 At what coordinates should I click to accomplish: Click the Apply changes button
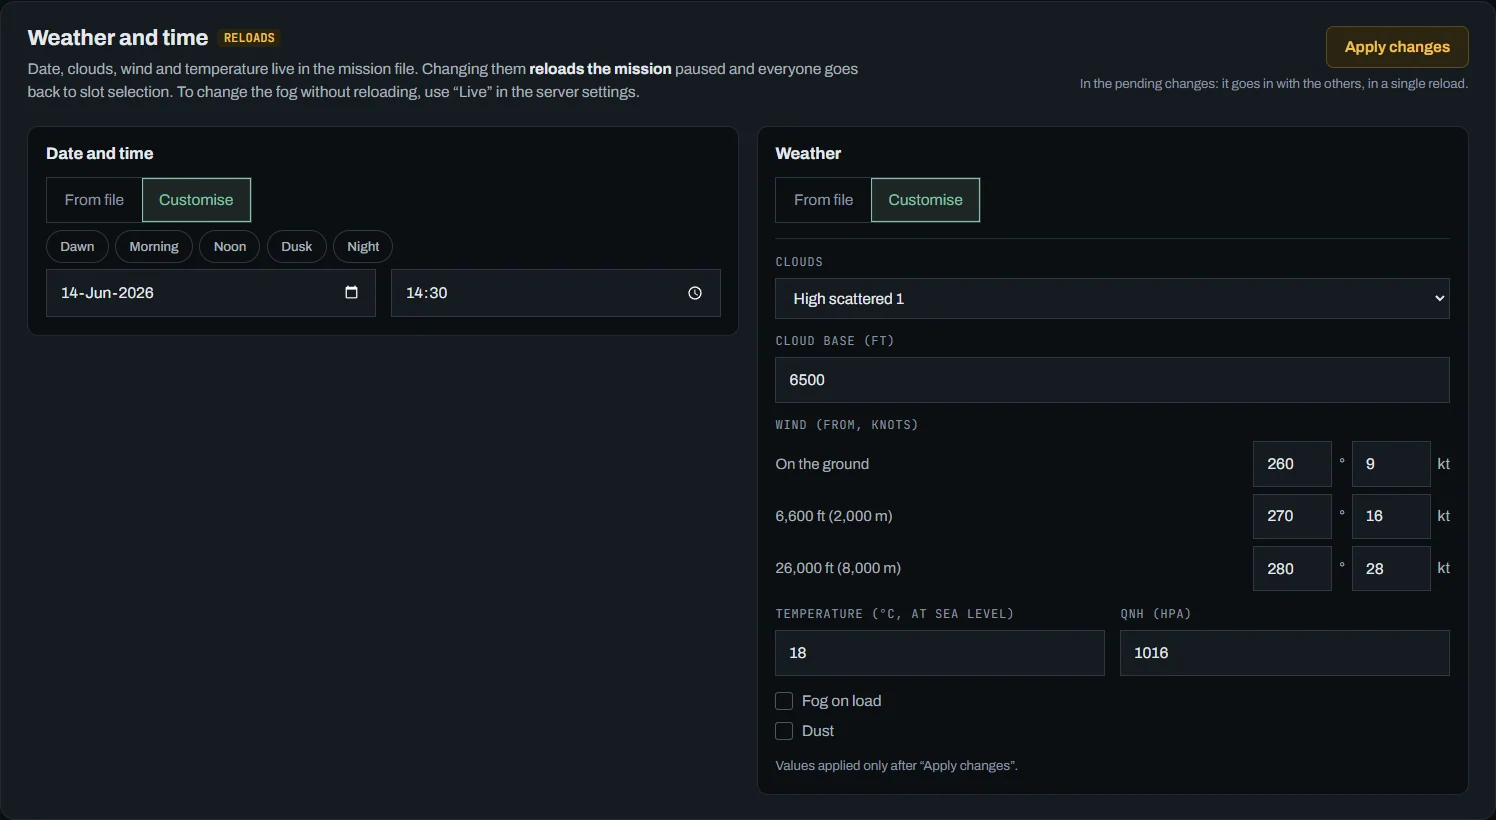[x=1397, y=47]
